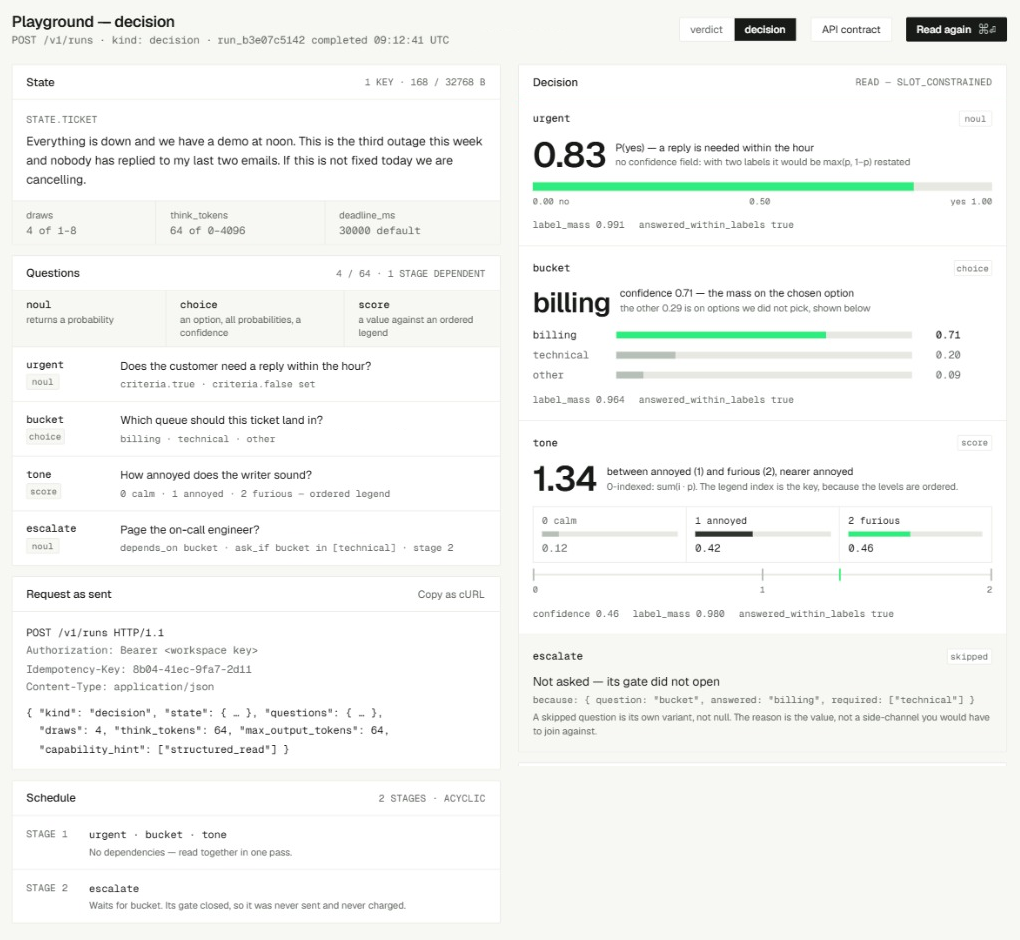Click the 2 furious legend cell
Image resolution: width=1020 pixels, height=940 pixels.
tap(915, 534)
